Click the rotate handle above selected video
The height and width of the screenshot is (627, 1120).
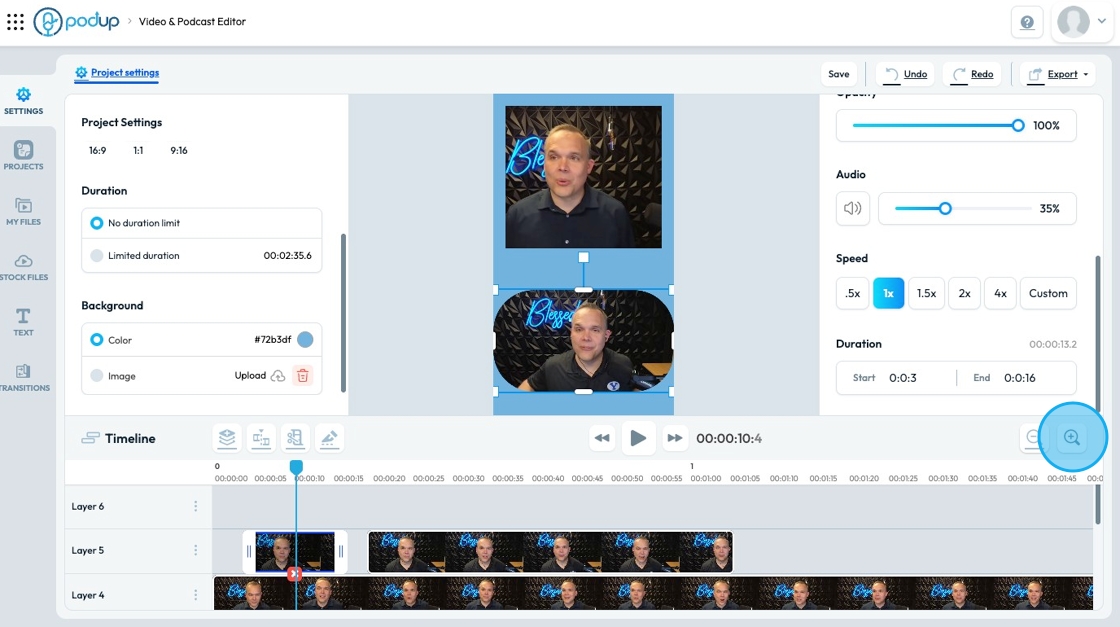[x=584, y=257]
